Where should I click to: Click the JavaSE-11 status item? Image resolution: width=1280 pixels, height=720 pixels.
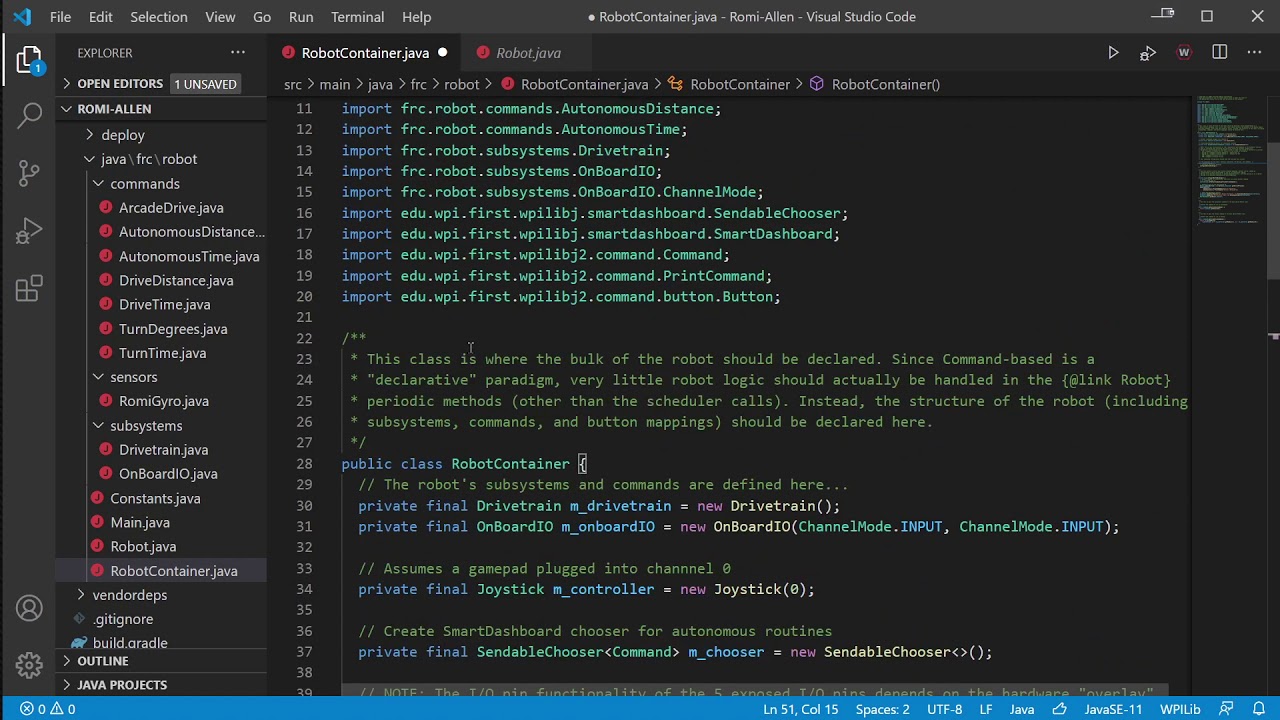point(1113,709)
